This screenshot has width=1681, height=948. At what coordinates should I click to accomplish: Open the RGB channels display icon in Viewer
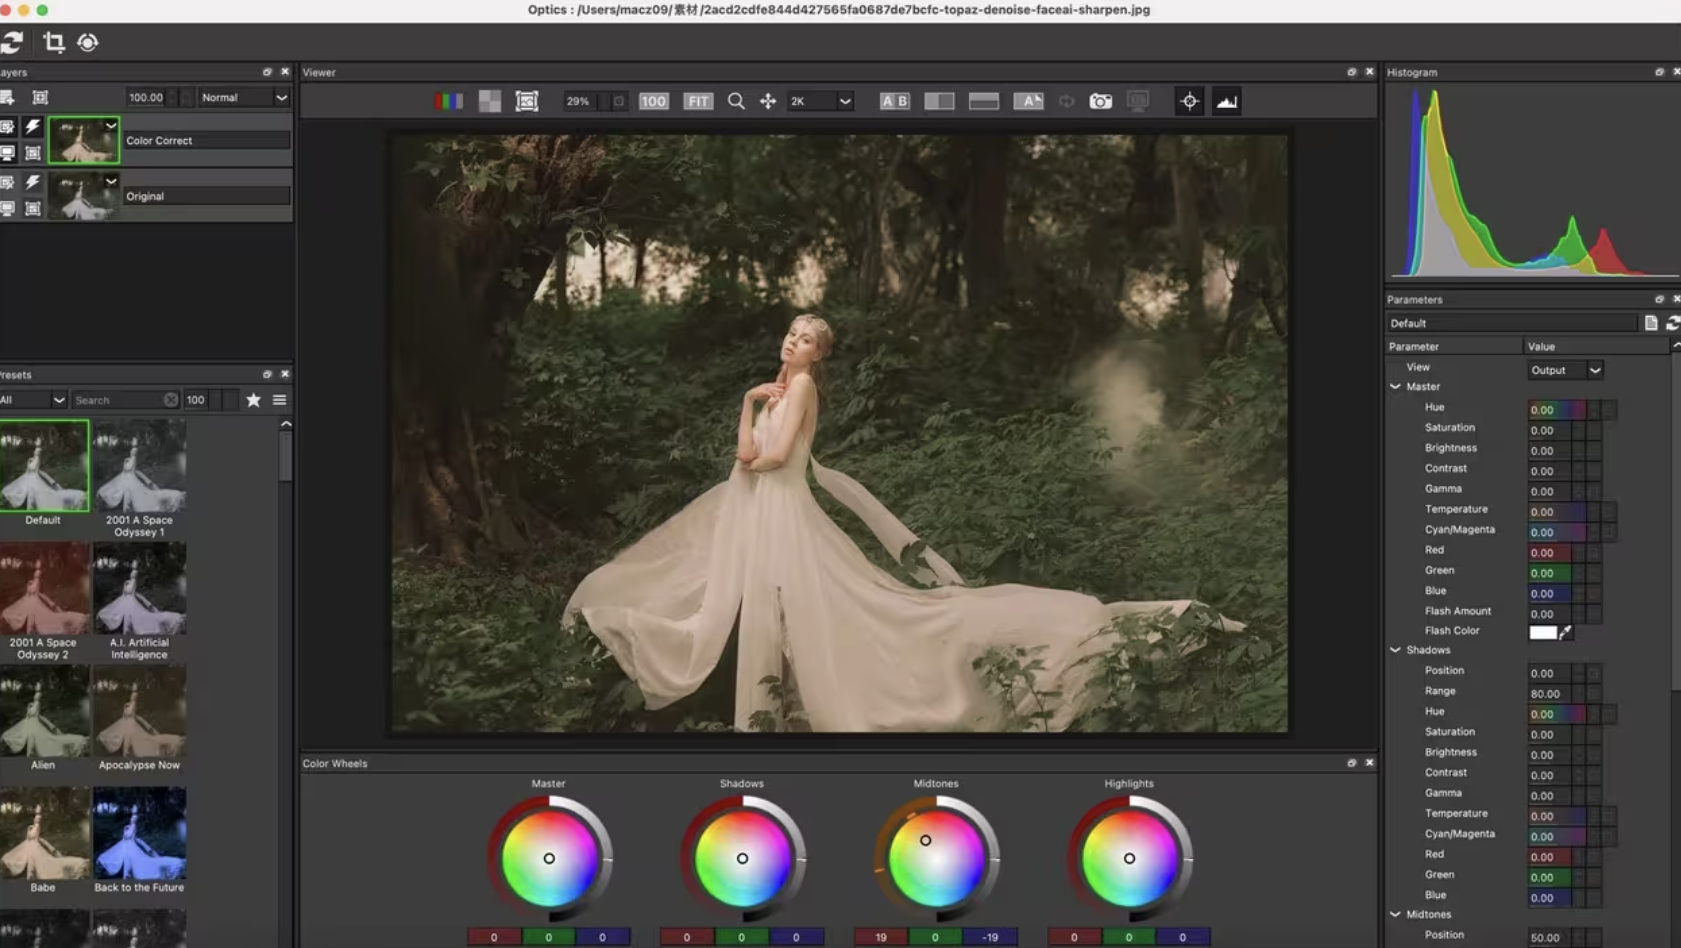(448, 100)
